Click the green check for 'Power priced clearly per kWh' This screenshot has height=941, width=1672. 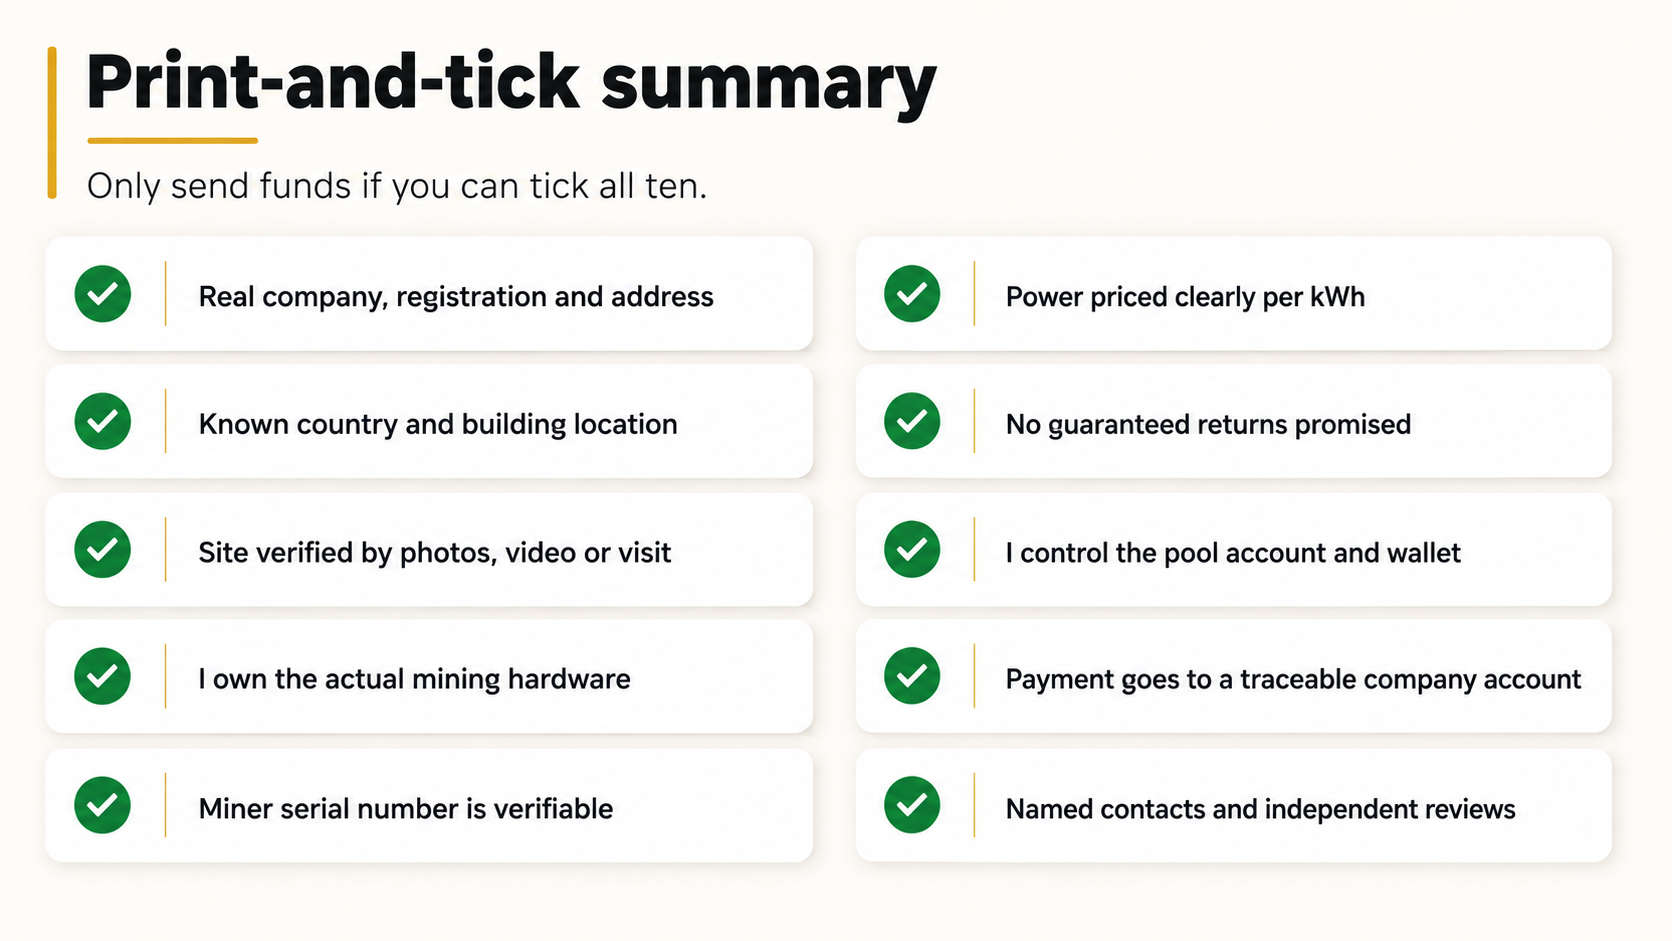coord(912,294)
